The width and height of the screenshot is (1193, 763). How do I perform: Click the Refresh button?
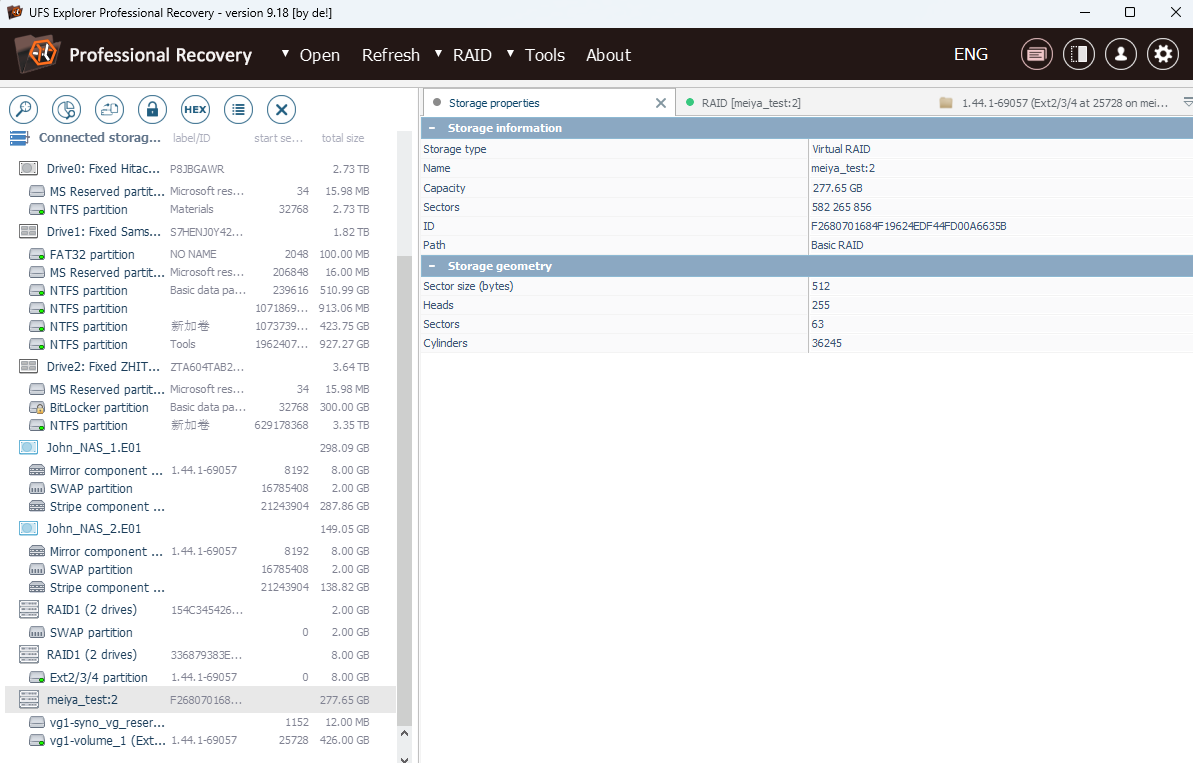390,55
